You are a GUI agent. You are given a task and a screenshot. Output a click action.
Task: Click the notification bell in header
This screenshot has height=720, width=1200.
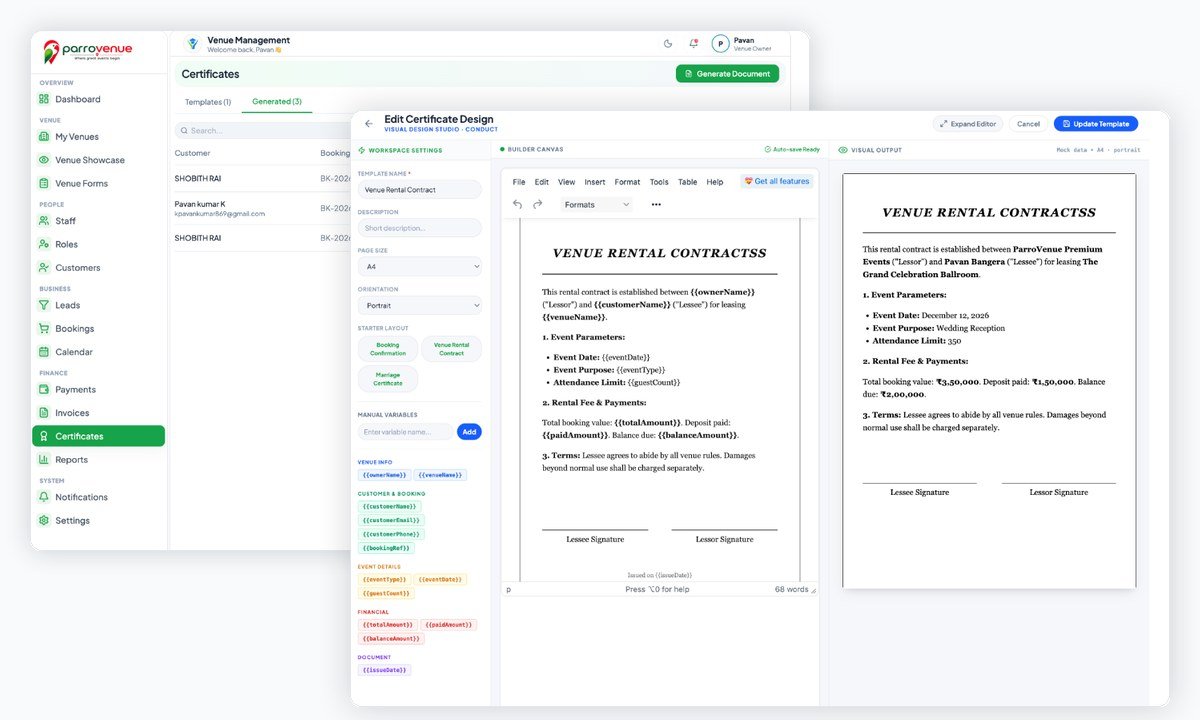[x=693, y=44]
